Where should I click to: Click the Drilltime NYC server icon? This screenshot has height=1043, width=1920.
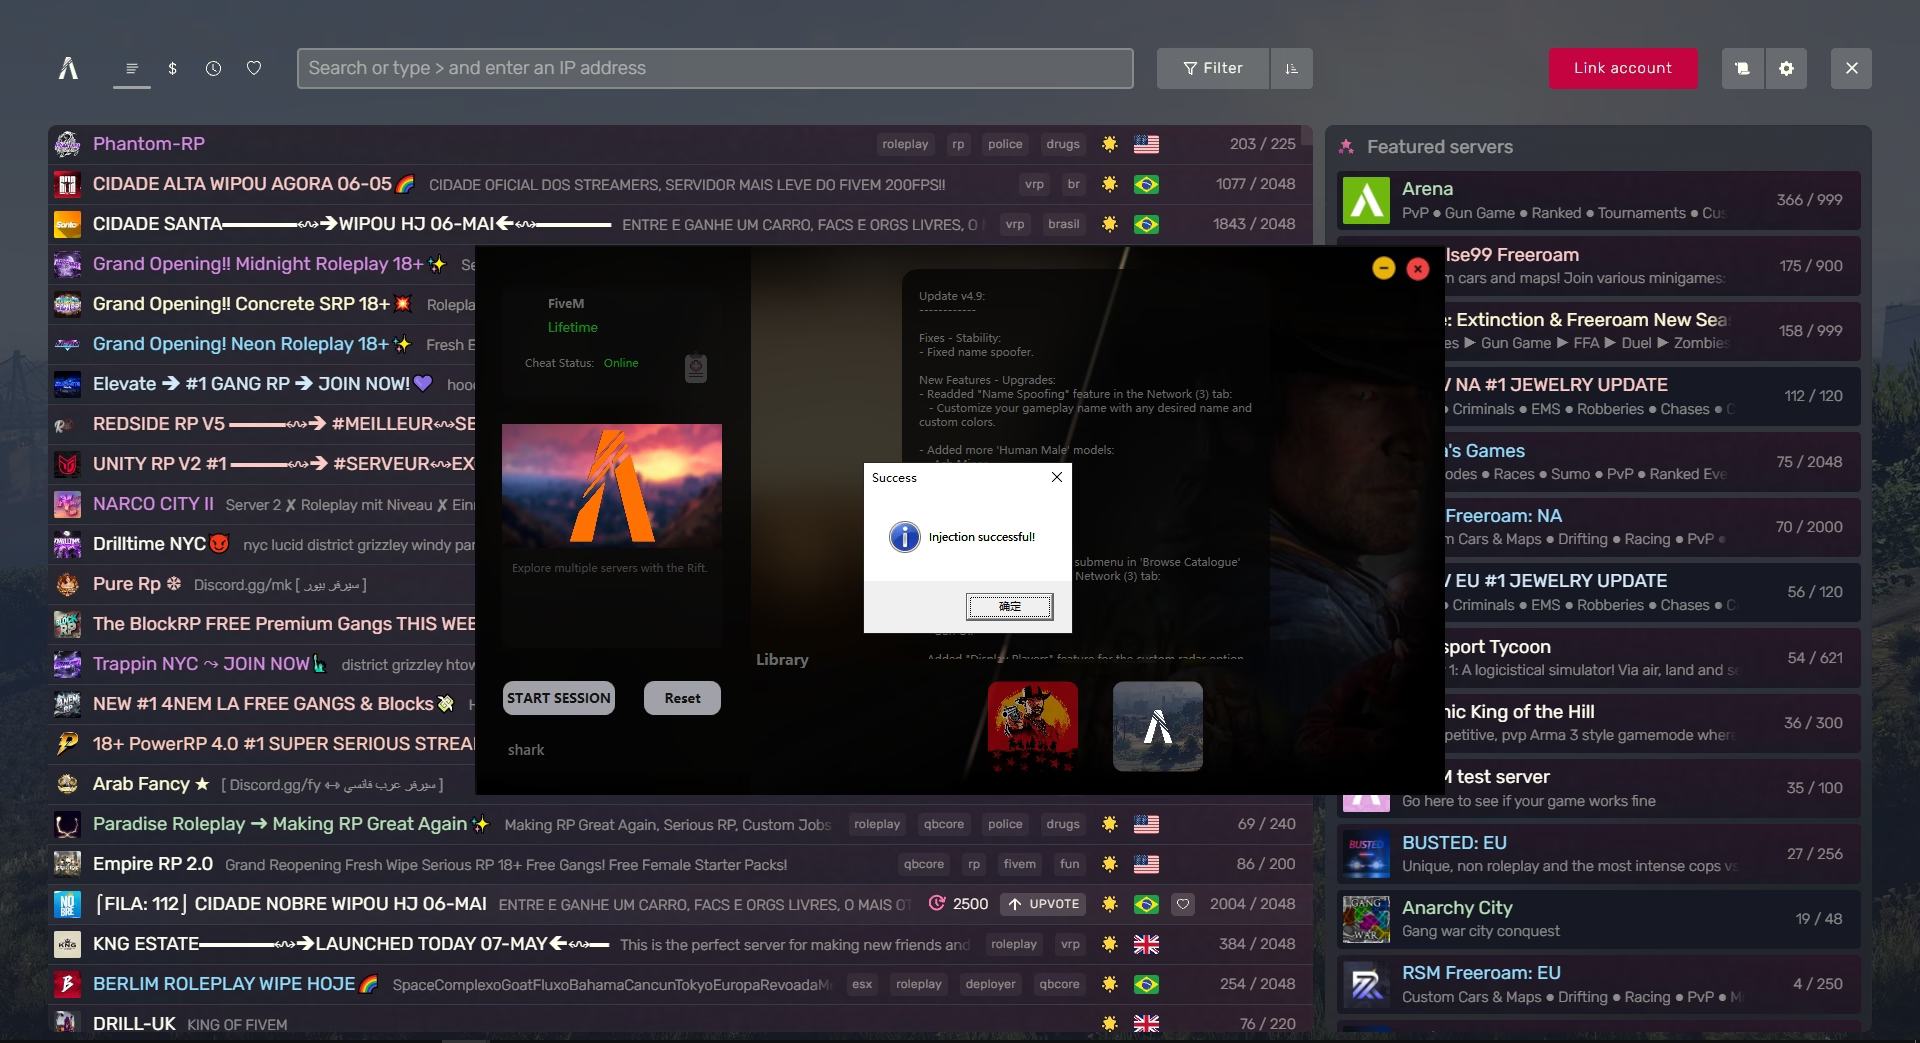(67, 544)
